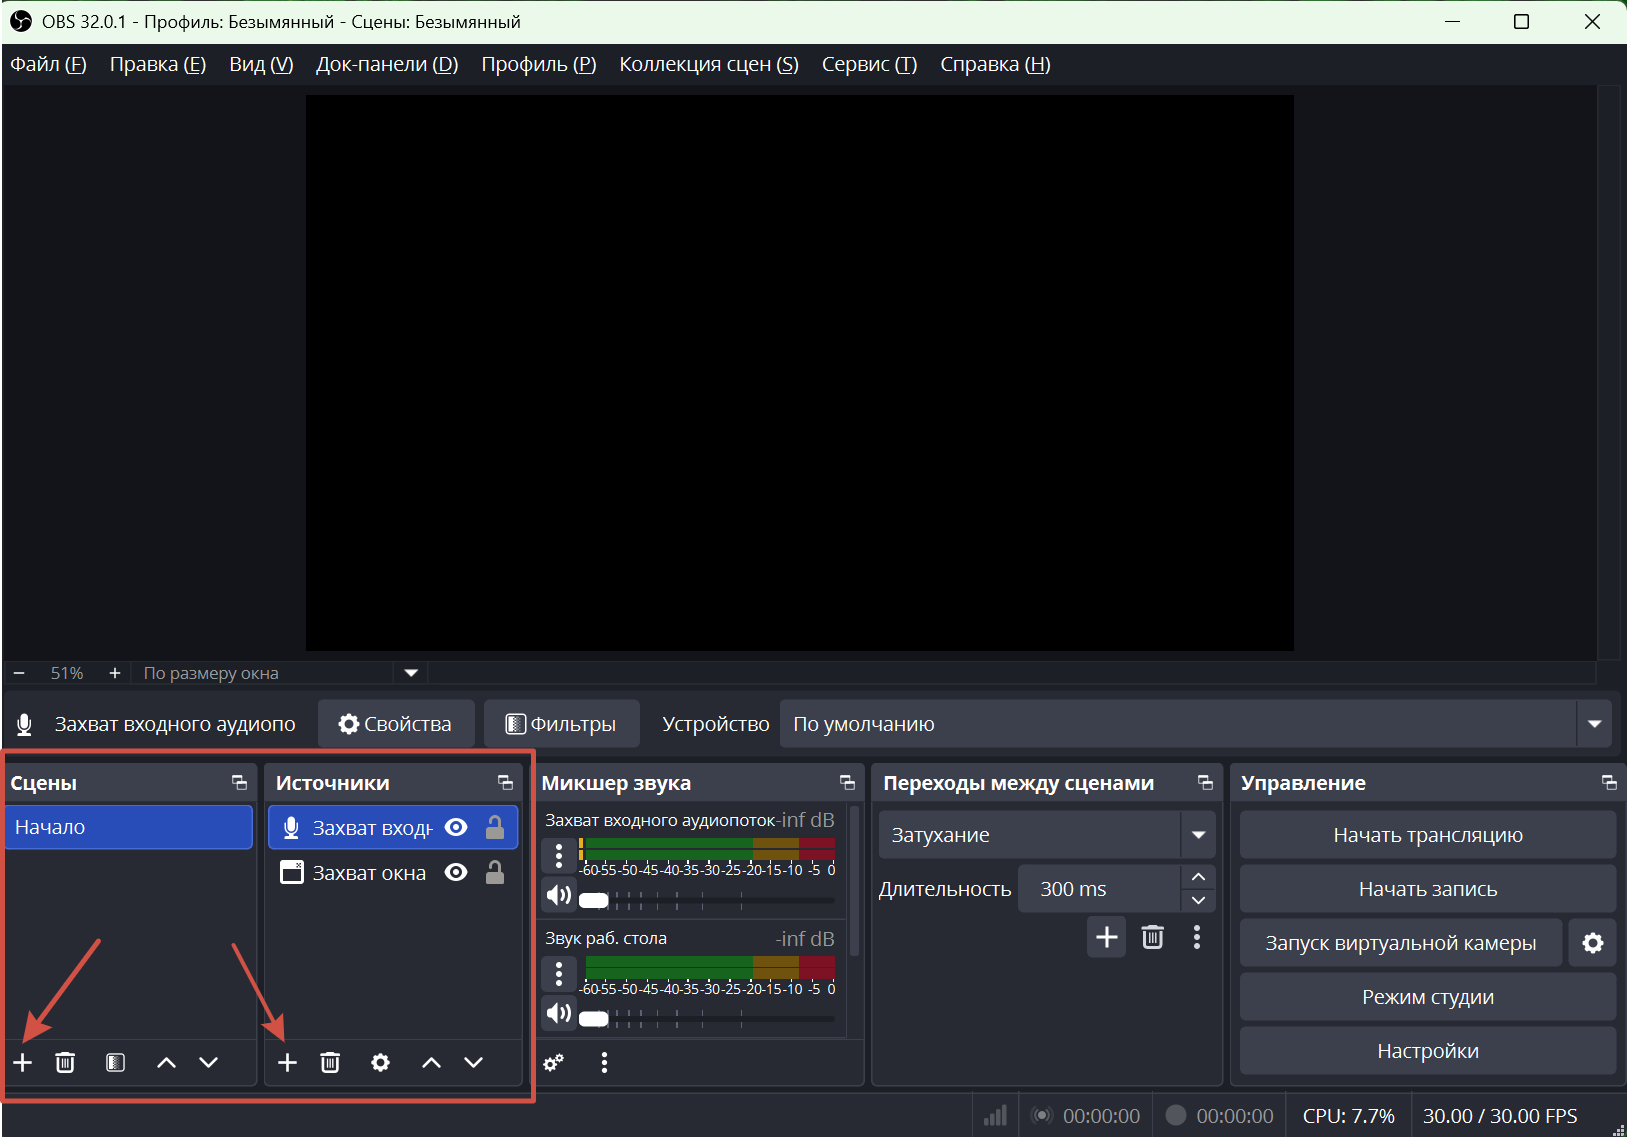1627x1137 pixels.
Task: Add a new scene with plus icon
Action: click(x=23, y=1062)
